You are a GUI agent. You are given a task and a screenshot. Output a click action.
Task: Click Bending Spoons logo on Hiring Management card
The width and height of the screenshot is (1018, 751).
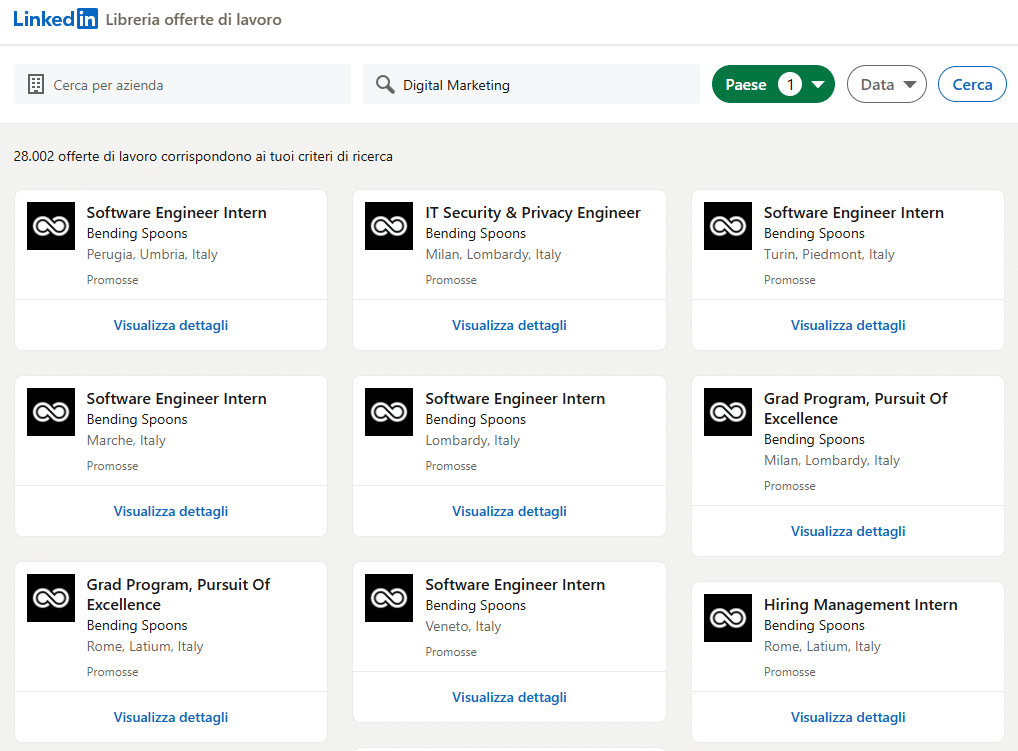pyautogui.click(x=728, y=618)
